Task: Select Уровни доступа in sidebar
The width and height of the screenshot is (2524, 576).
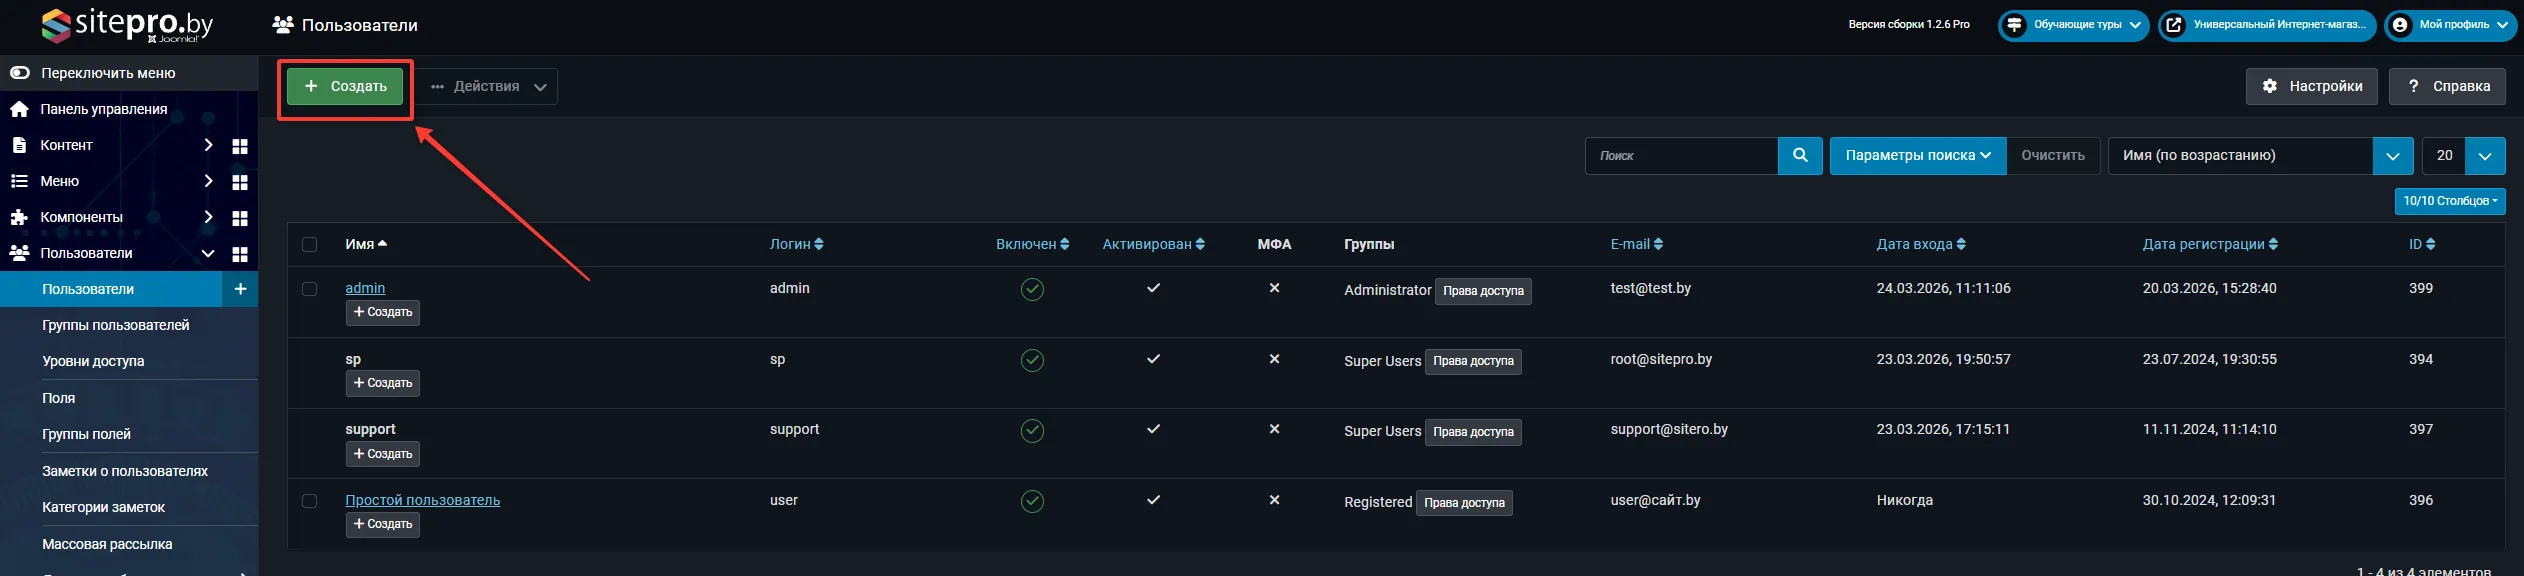Action: click(93, 361)
